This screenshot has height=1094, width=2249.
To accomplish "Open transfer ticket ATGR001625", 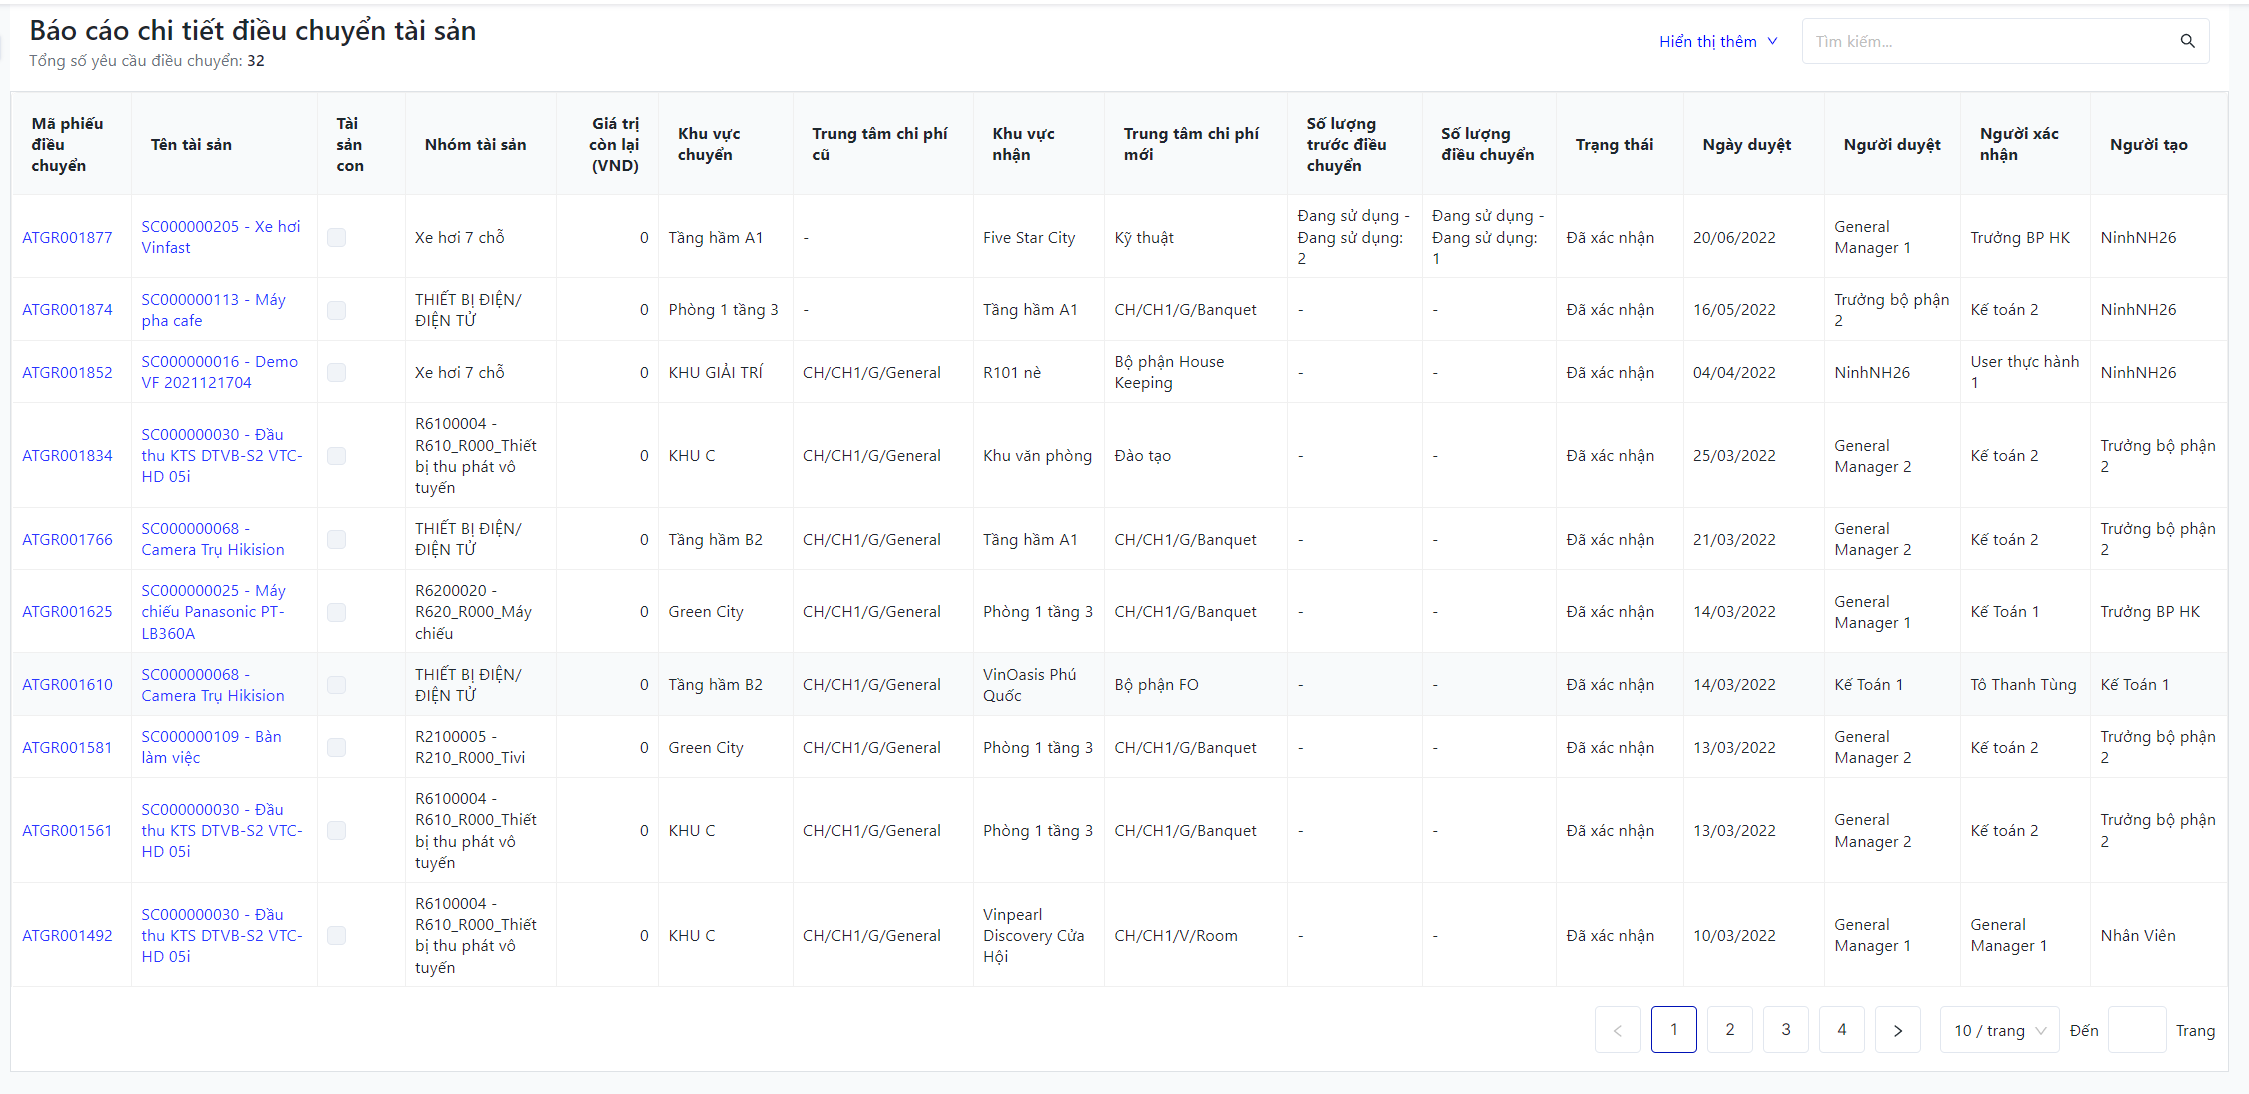I will click(67, 611).
